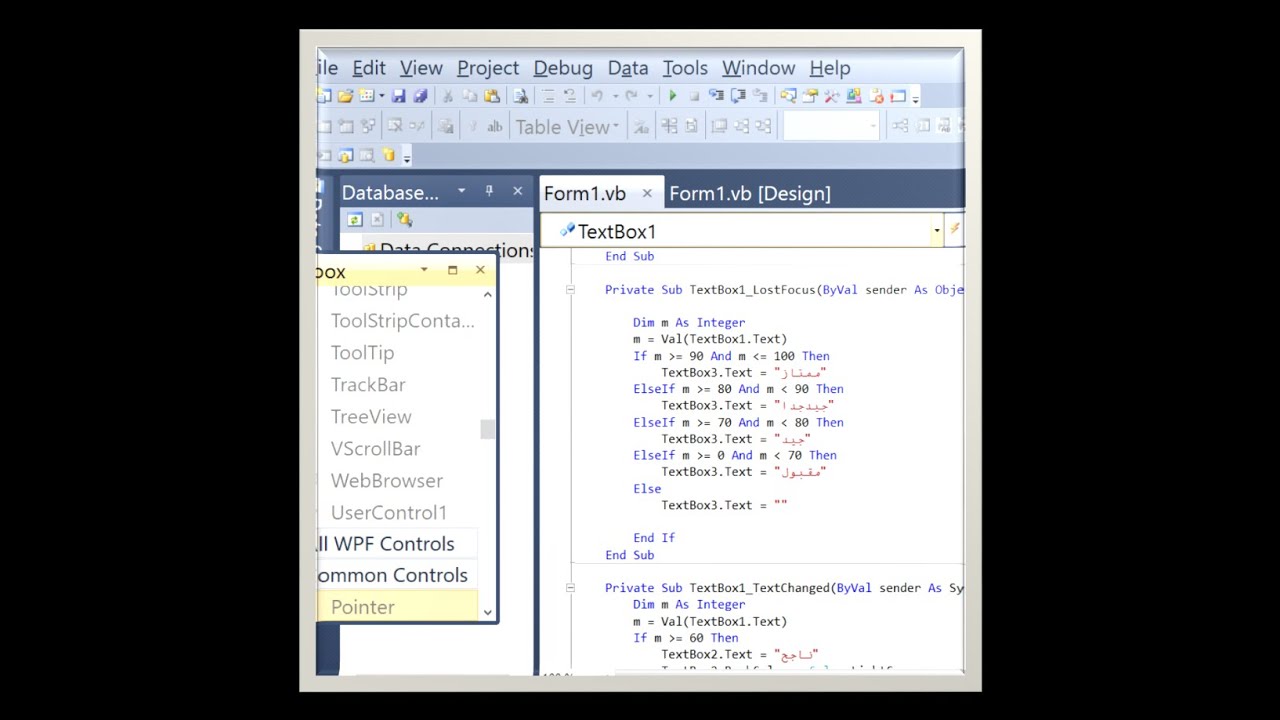Select the TreeView toolbox item
This screenshot has height=720, width=1280.
[x=371, y=417]
